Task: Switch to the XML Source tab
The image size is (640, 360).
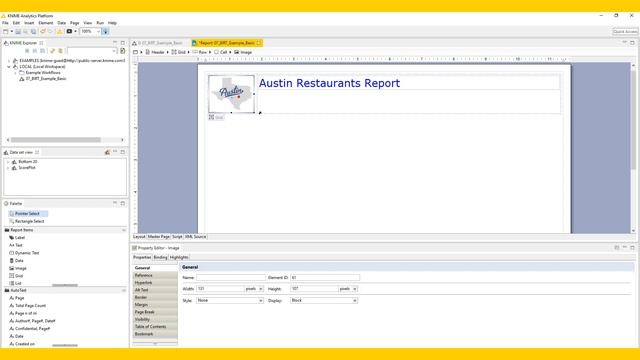Action: [196, 237]
